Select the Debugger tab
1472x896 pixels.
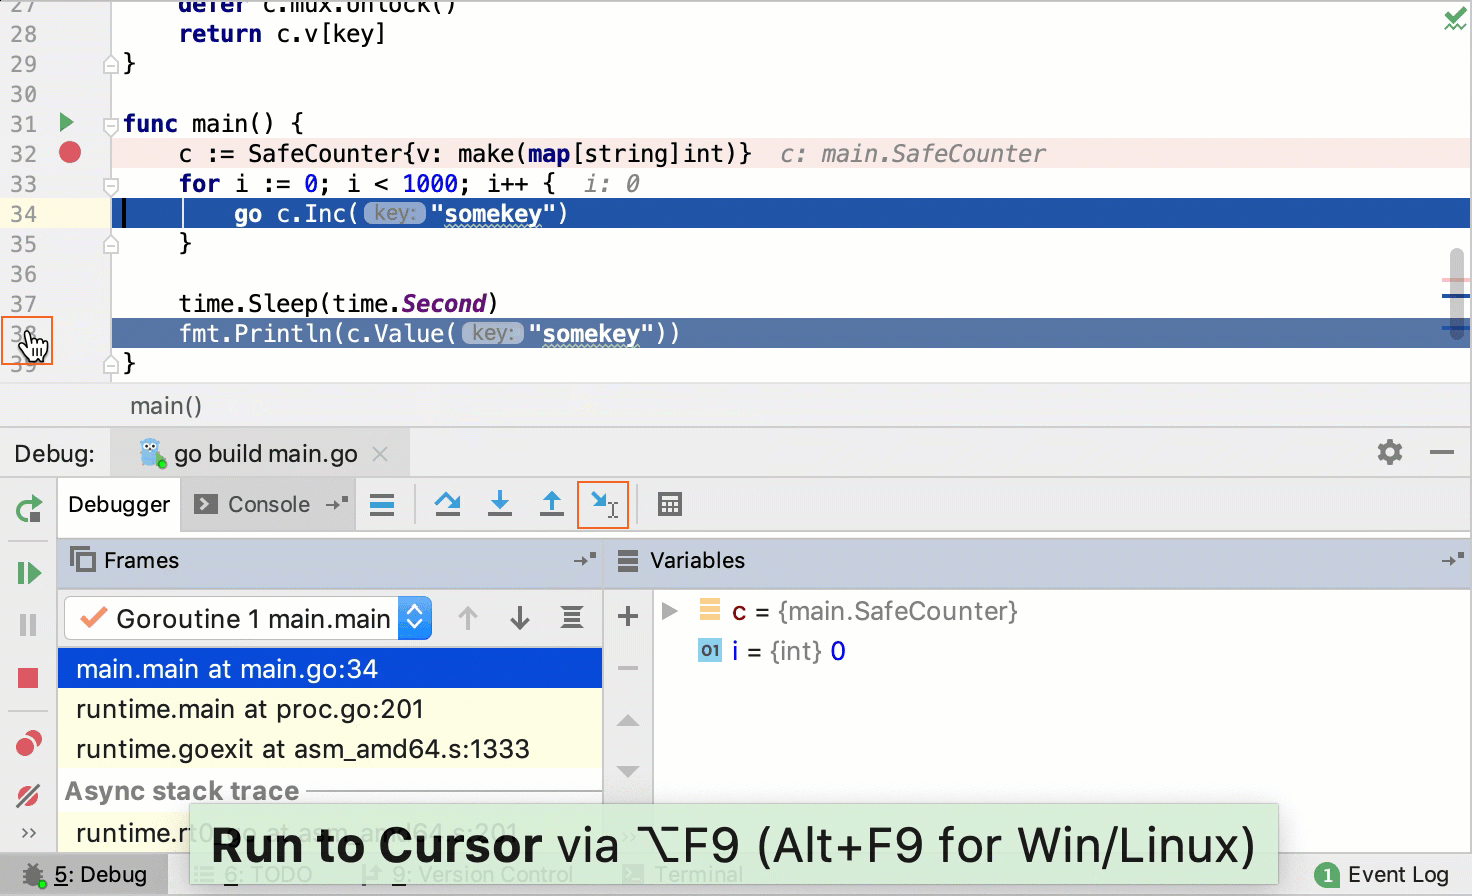tap(119, 505)
